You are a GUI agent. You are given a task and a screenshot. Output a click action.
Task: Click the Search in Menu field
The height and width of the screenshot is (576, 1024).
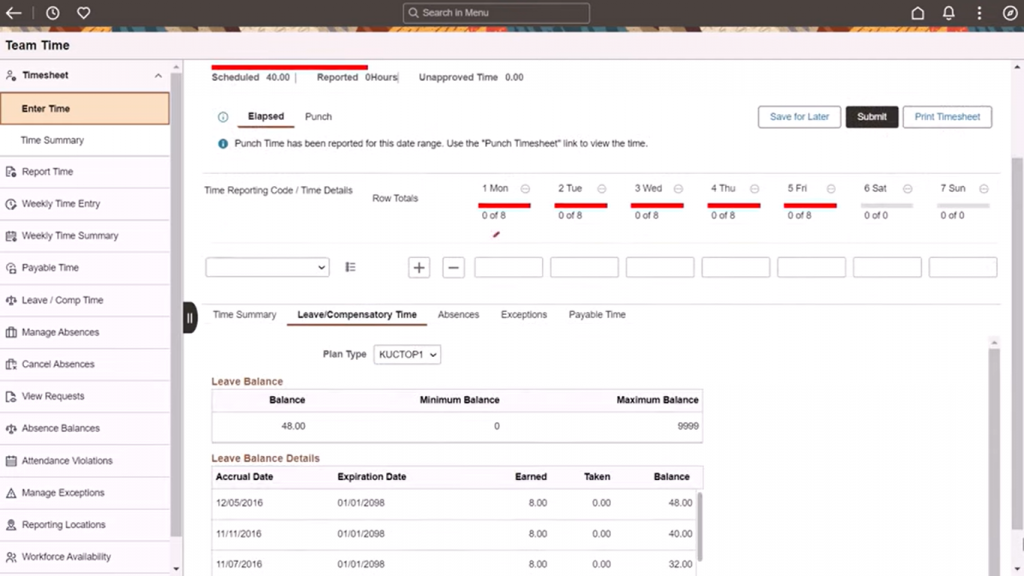coord(495,13)
